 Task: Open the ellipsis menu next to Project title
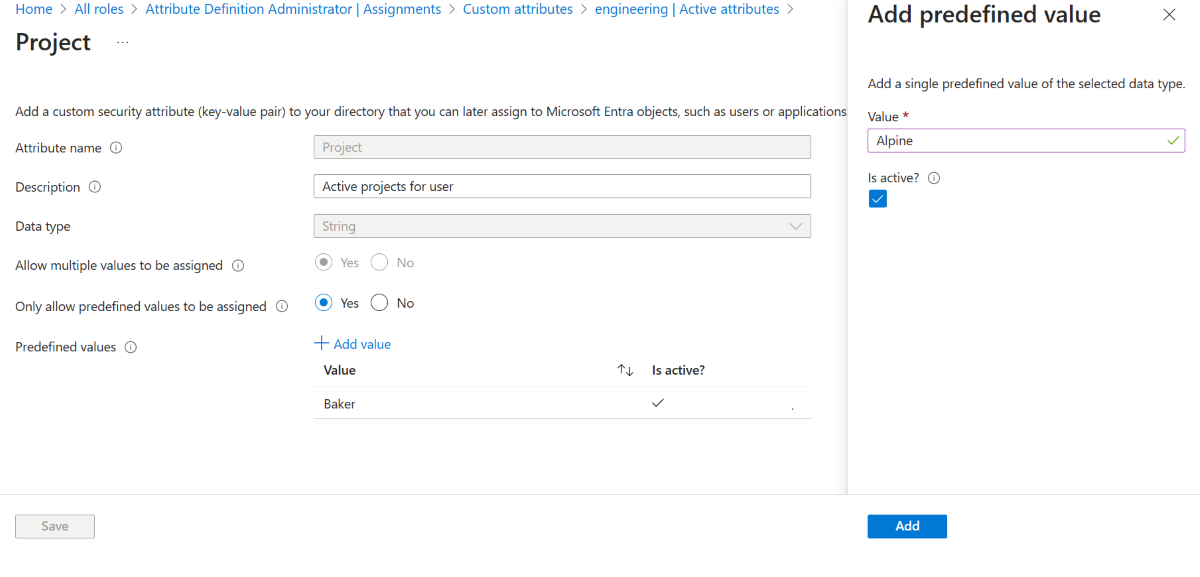tap(123, 42)
